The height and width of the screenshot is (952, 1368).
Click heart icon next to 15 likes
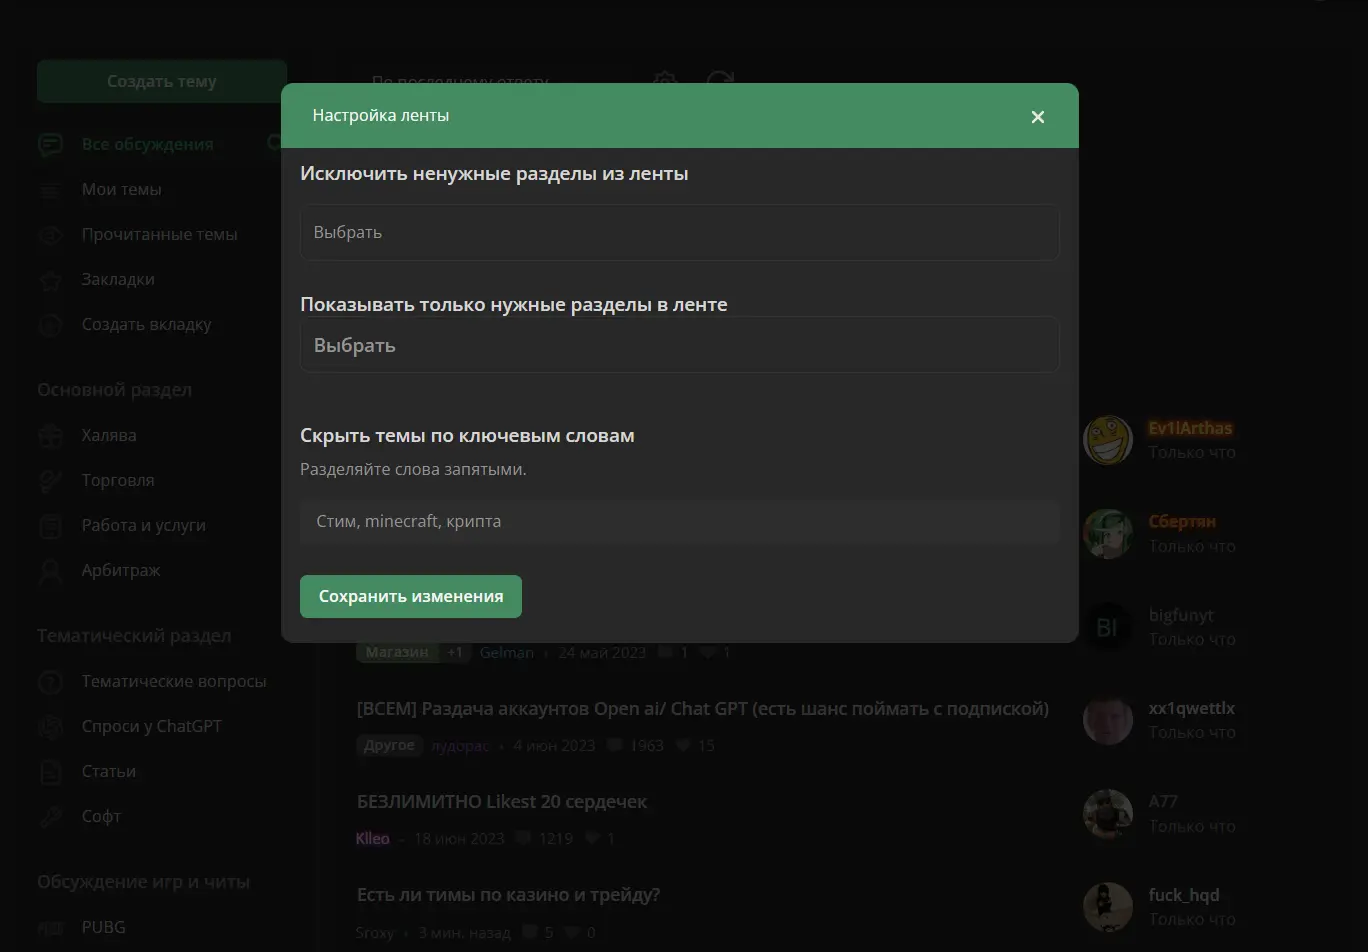click(x=684, y=746)
